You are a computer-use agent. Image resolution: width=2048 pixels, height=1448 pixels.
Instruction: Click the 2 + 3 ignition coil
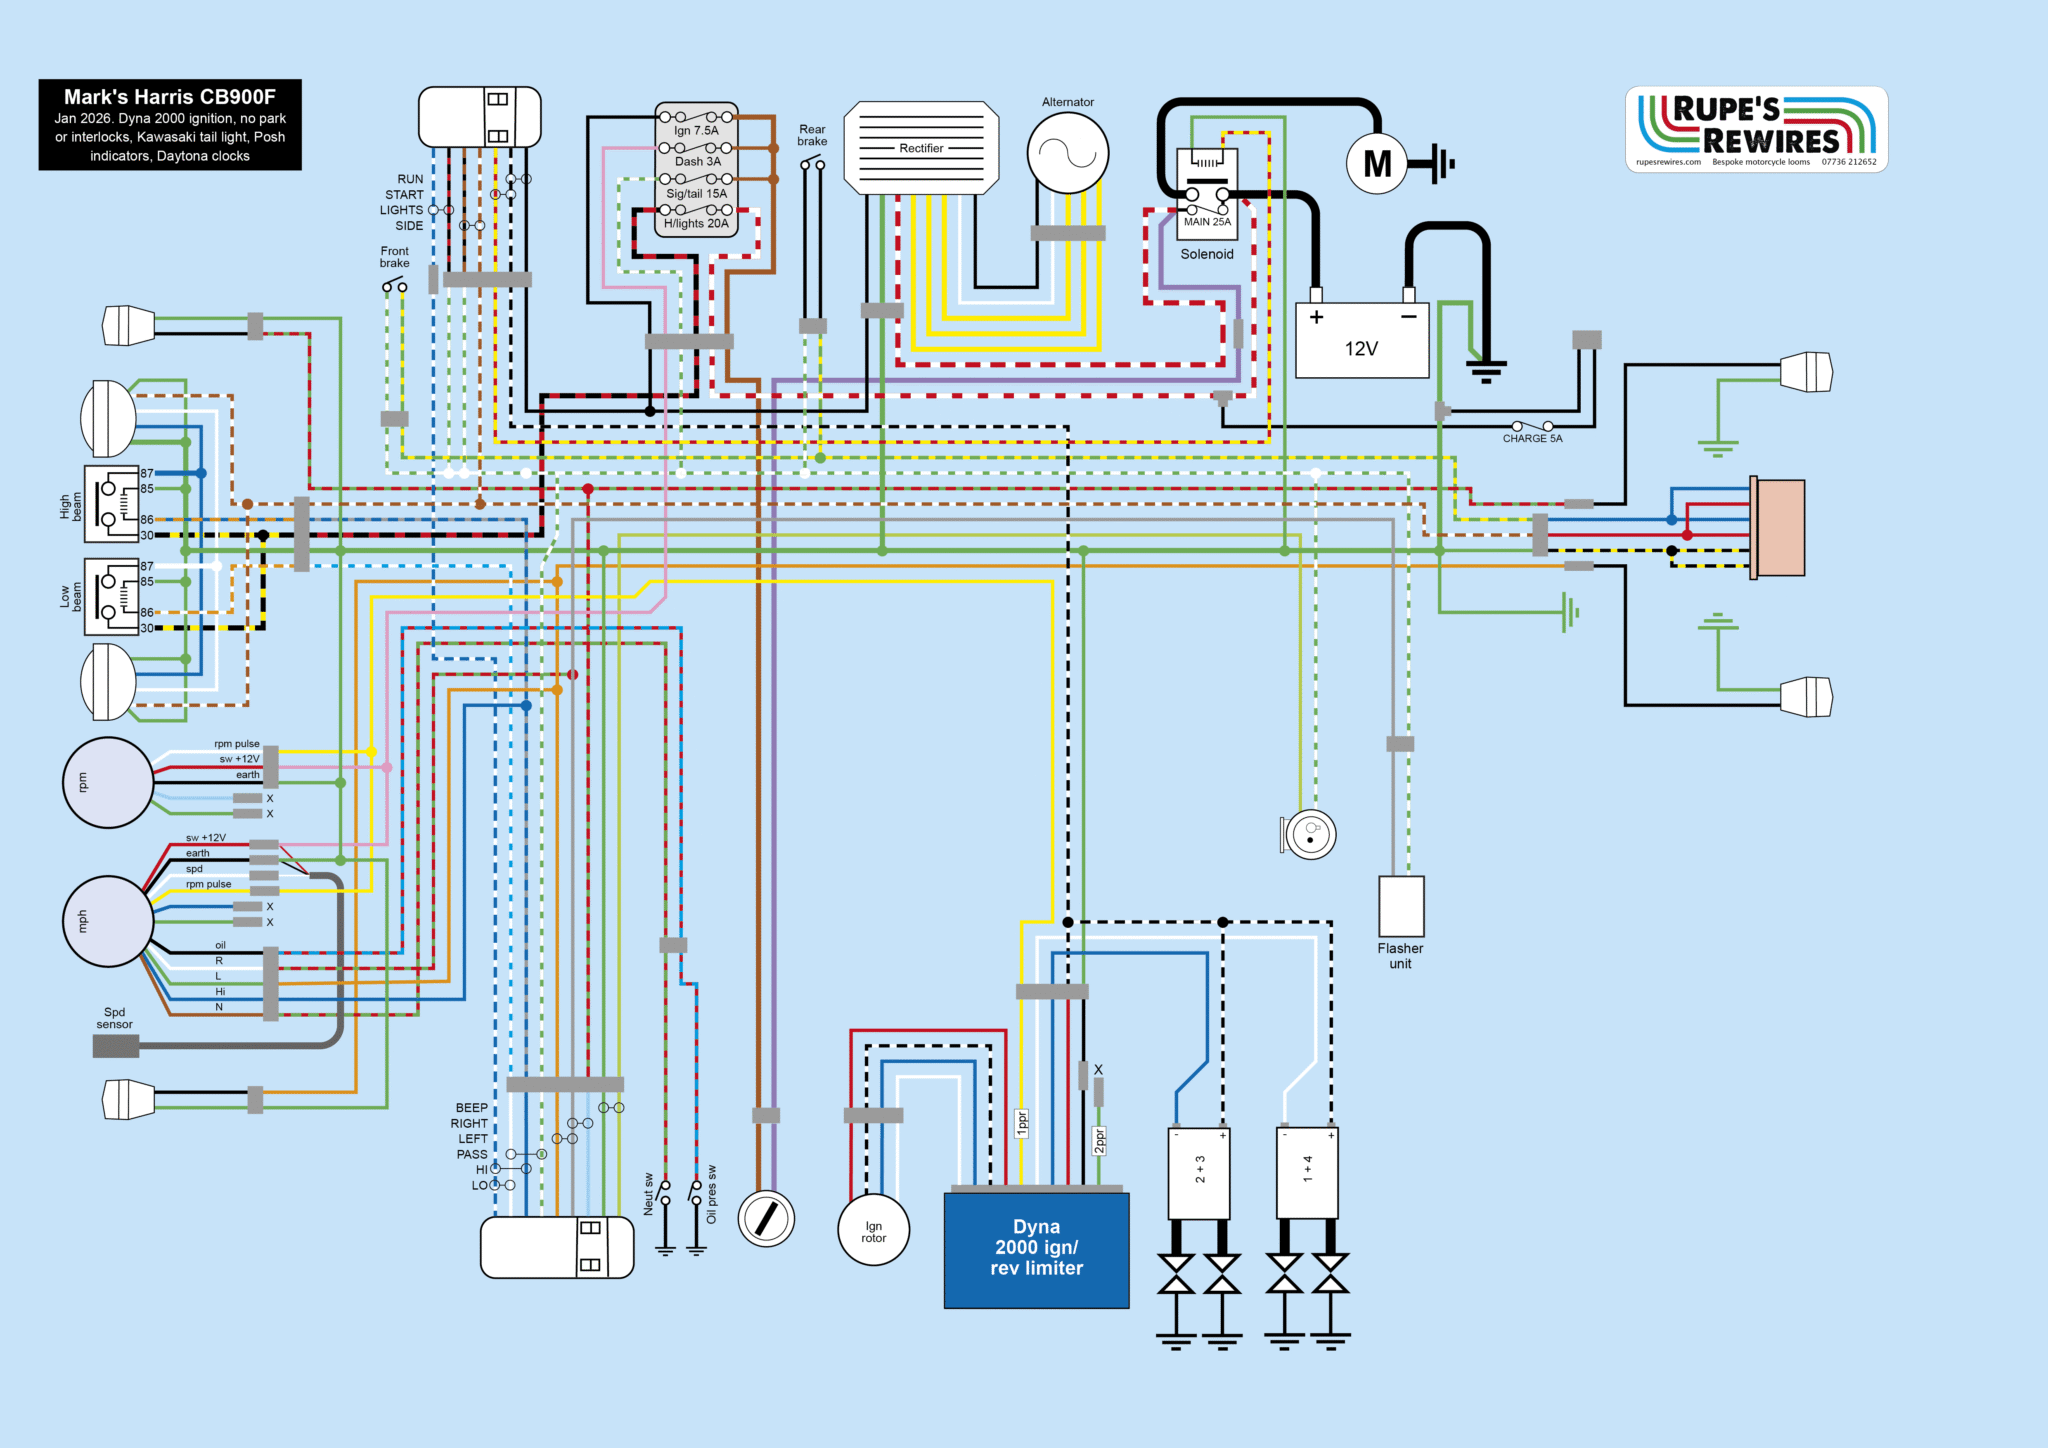pos(1199,1173)
